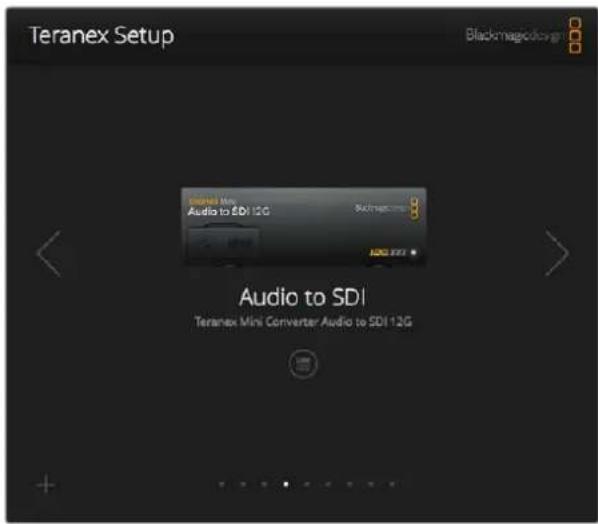The height and width of the screenshot is (524, 598).
Task: Select the seventh page indicator dot
Action: [349, 484]
